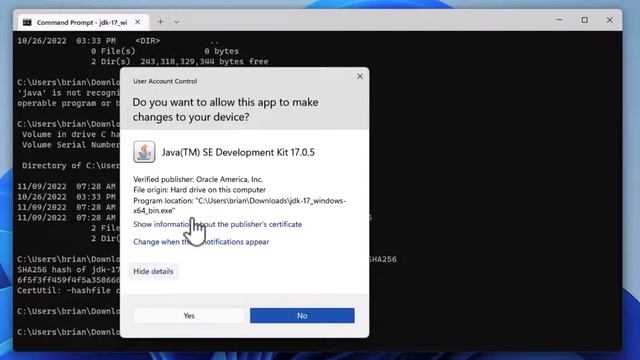This screenshot has width=640, height=360.
Task: Open Change when these notifications appear link
Action: pyautogui.click(x=201, y=242)
